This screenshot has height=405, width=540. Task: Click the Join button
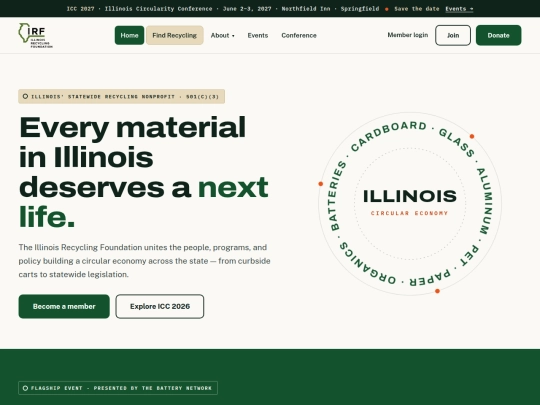[x=453, y=35]
